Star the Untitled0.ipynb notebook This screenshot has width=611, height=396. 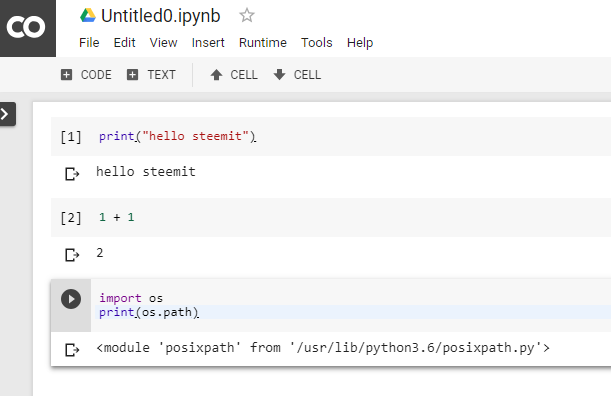247,16
